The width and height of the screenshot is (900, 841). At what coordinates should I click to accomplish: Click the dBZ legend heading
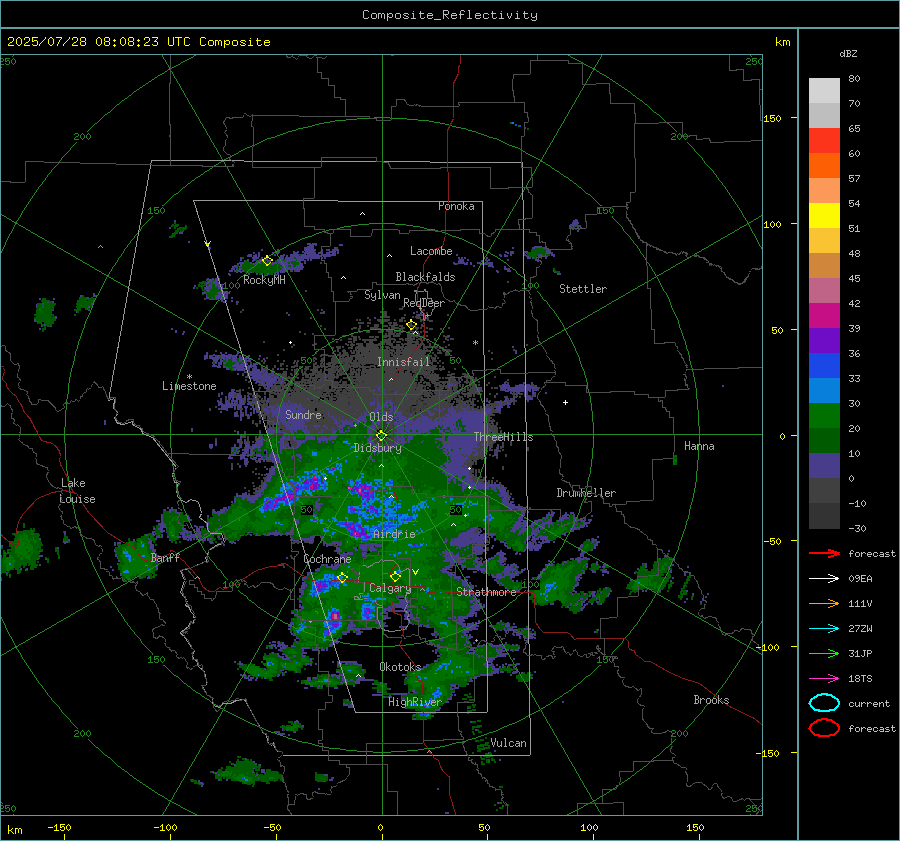click(848, 53)
